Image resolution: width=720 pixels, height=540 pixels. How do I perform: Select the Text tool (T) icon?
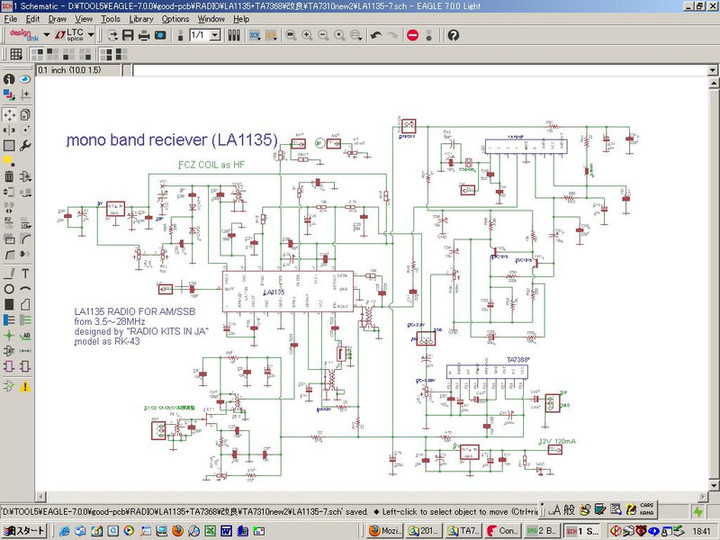coord(25,273)
